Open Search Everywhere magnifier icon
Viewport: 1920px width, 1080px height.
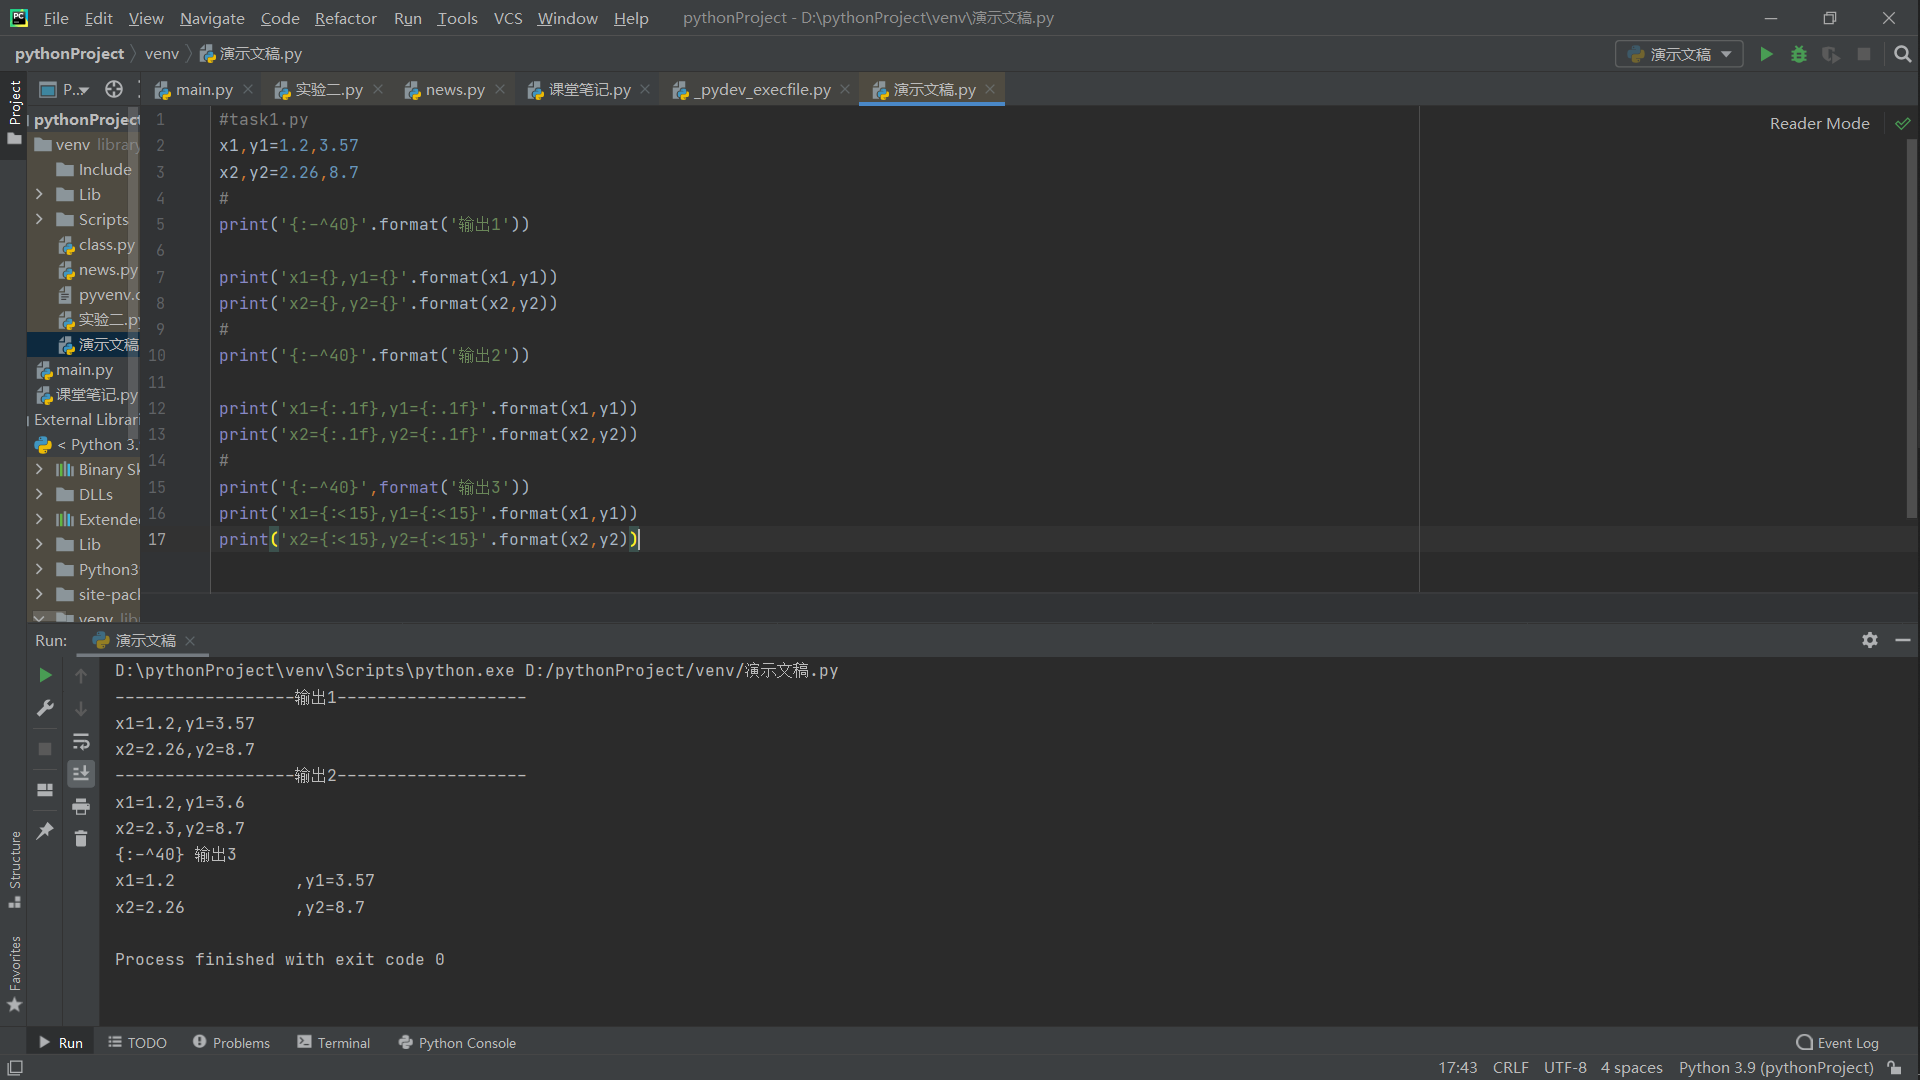[x=1902, y=54]
